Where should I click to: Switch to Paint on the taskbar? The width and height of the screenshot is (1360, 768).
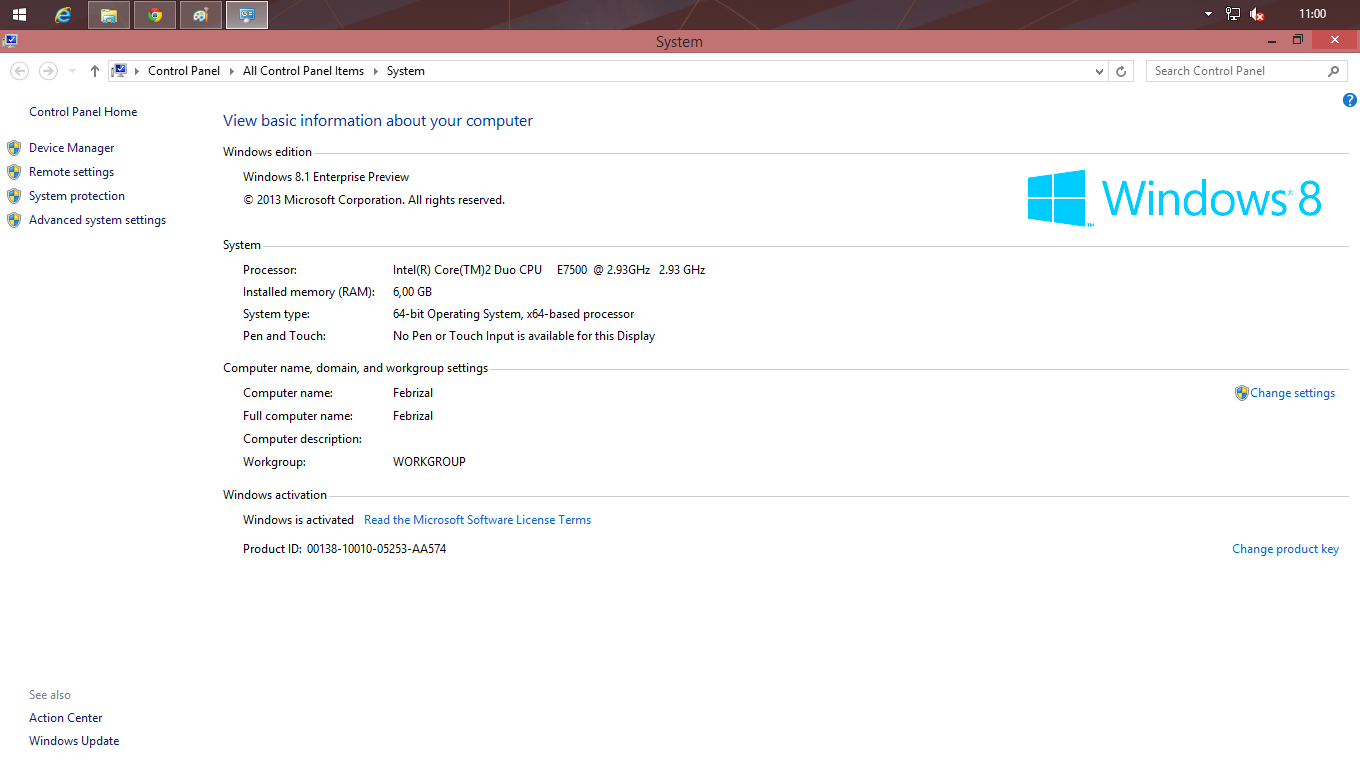click(200, 15)
